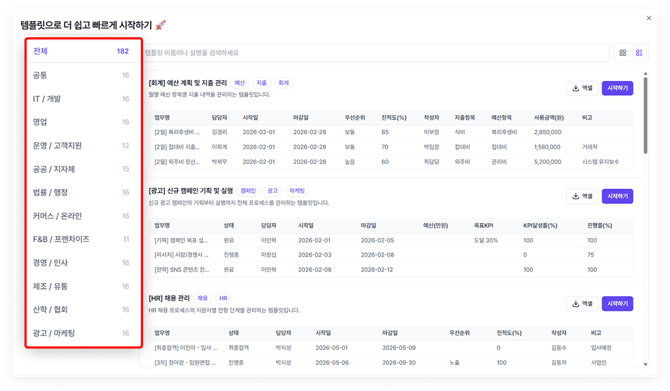Open the 산학 / 협회 category
The height and width of the screenshot is (391, 670).
point(83,309)
